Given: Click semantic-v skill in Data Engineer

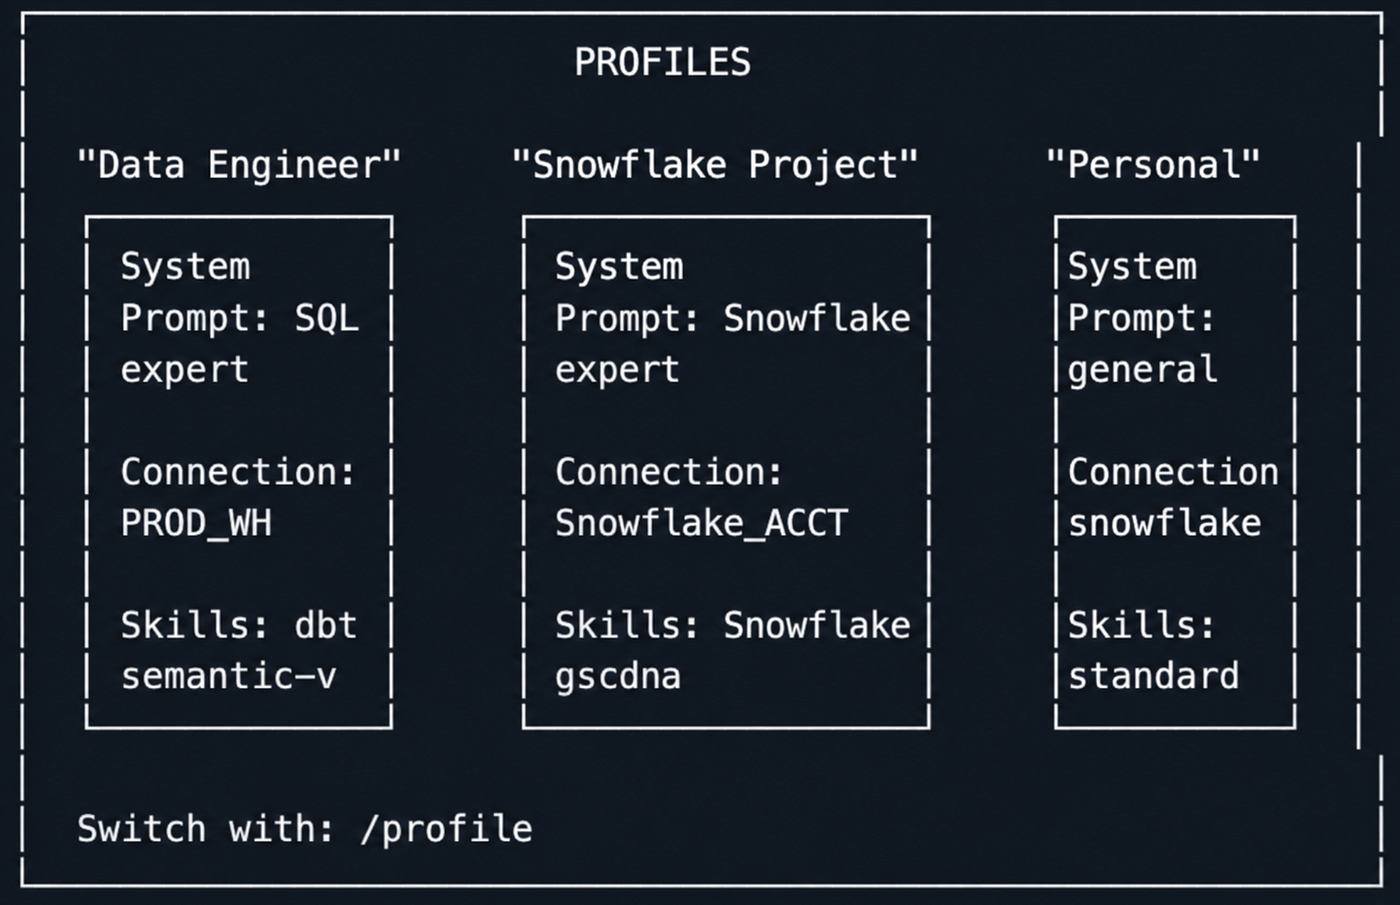Looking at the screenshot, I should (229, 677).
